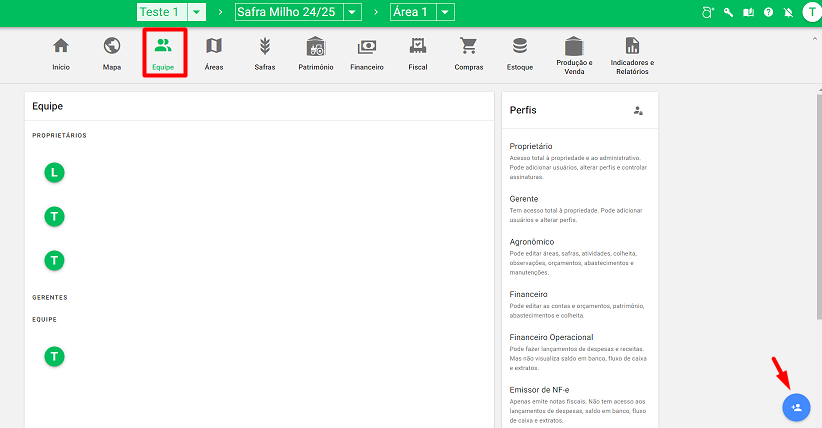Expand the Área 1 dropdown
The height and width of the screenshot is (428, 822).
445,12
